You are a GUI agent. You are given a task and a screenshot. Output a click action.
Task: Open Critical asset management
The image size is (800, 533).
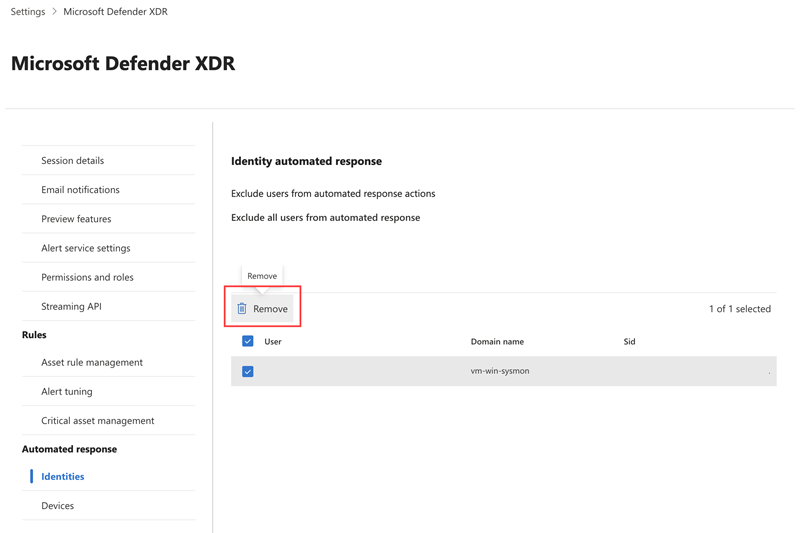(x=97, y=420)
